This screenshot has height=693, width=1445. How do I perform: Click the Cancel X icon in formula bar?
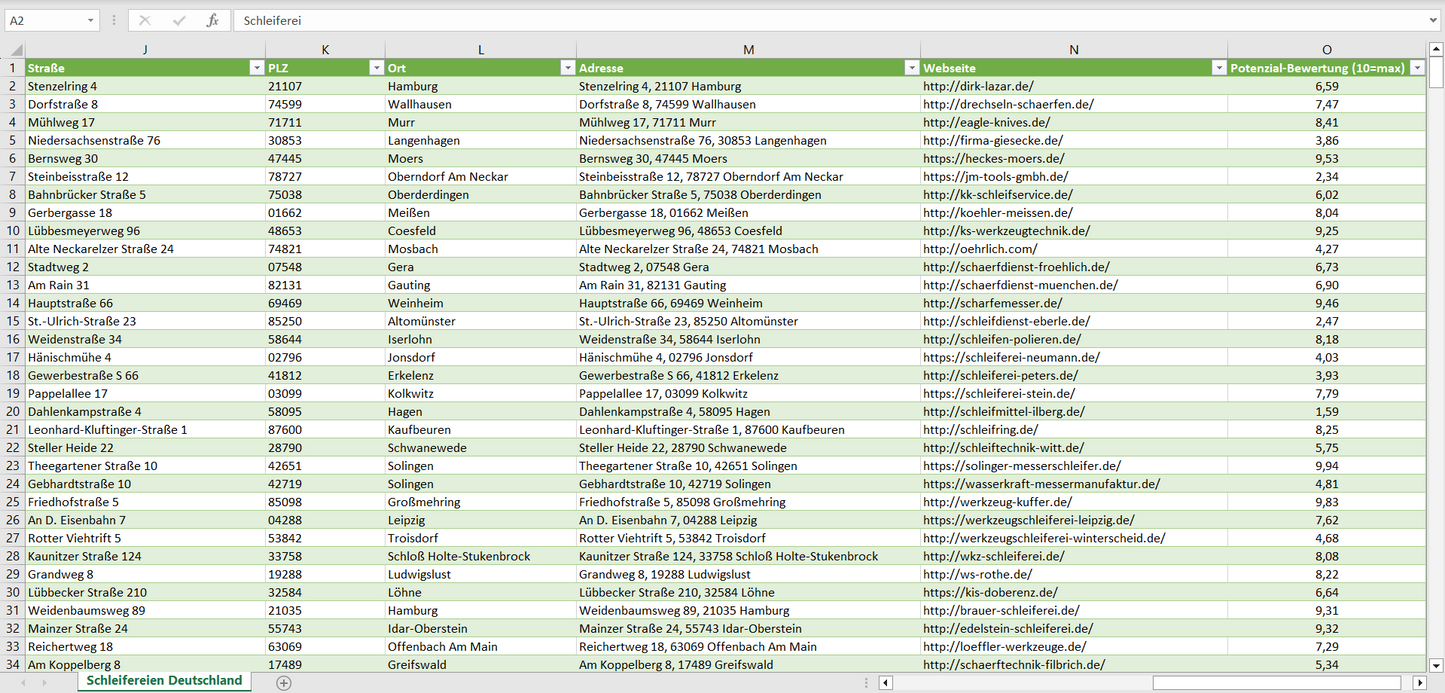coord(145,20)
